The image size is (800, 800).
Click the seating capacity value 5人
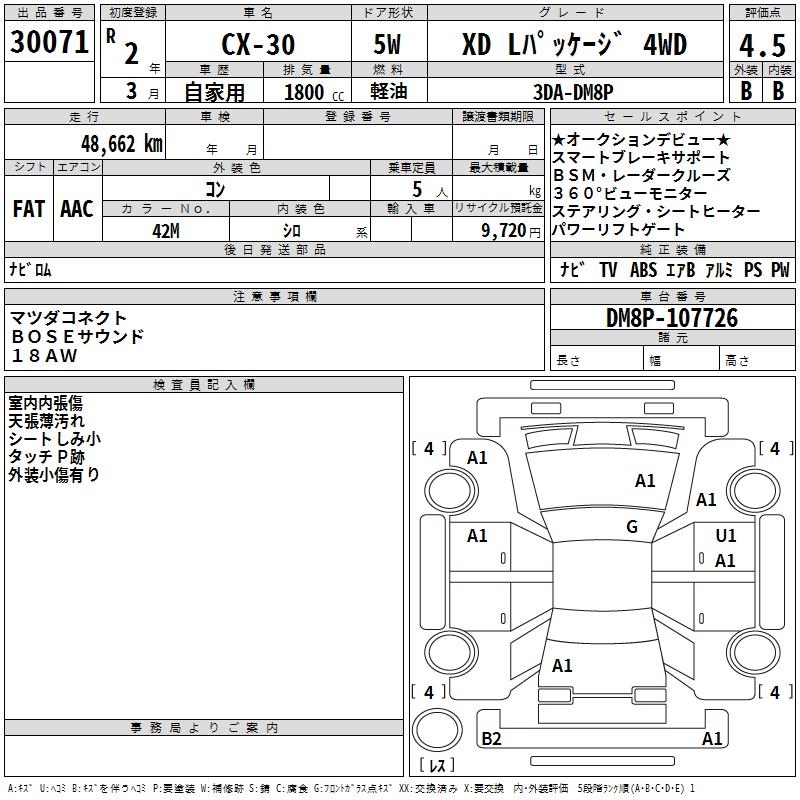click(430, 190)
